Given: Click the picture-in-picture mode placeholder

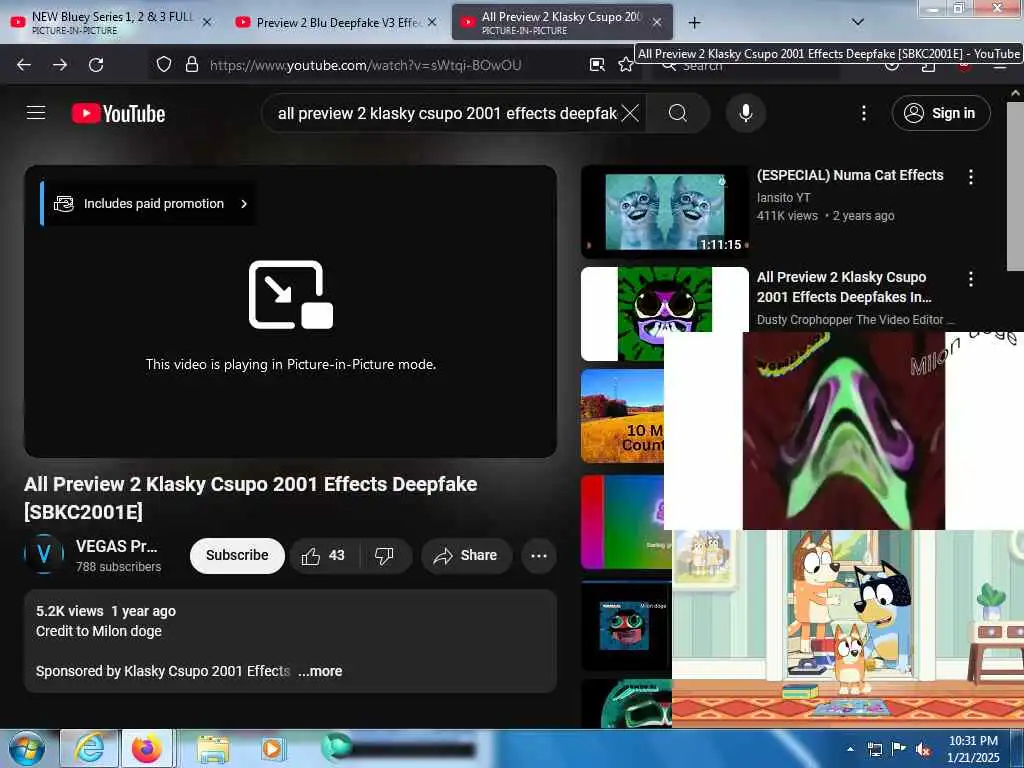Looking at the screenshot, I should (291, 312).
